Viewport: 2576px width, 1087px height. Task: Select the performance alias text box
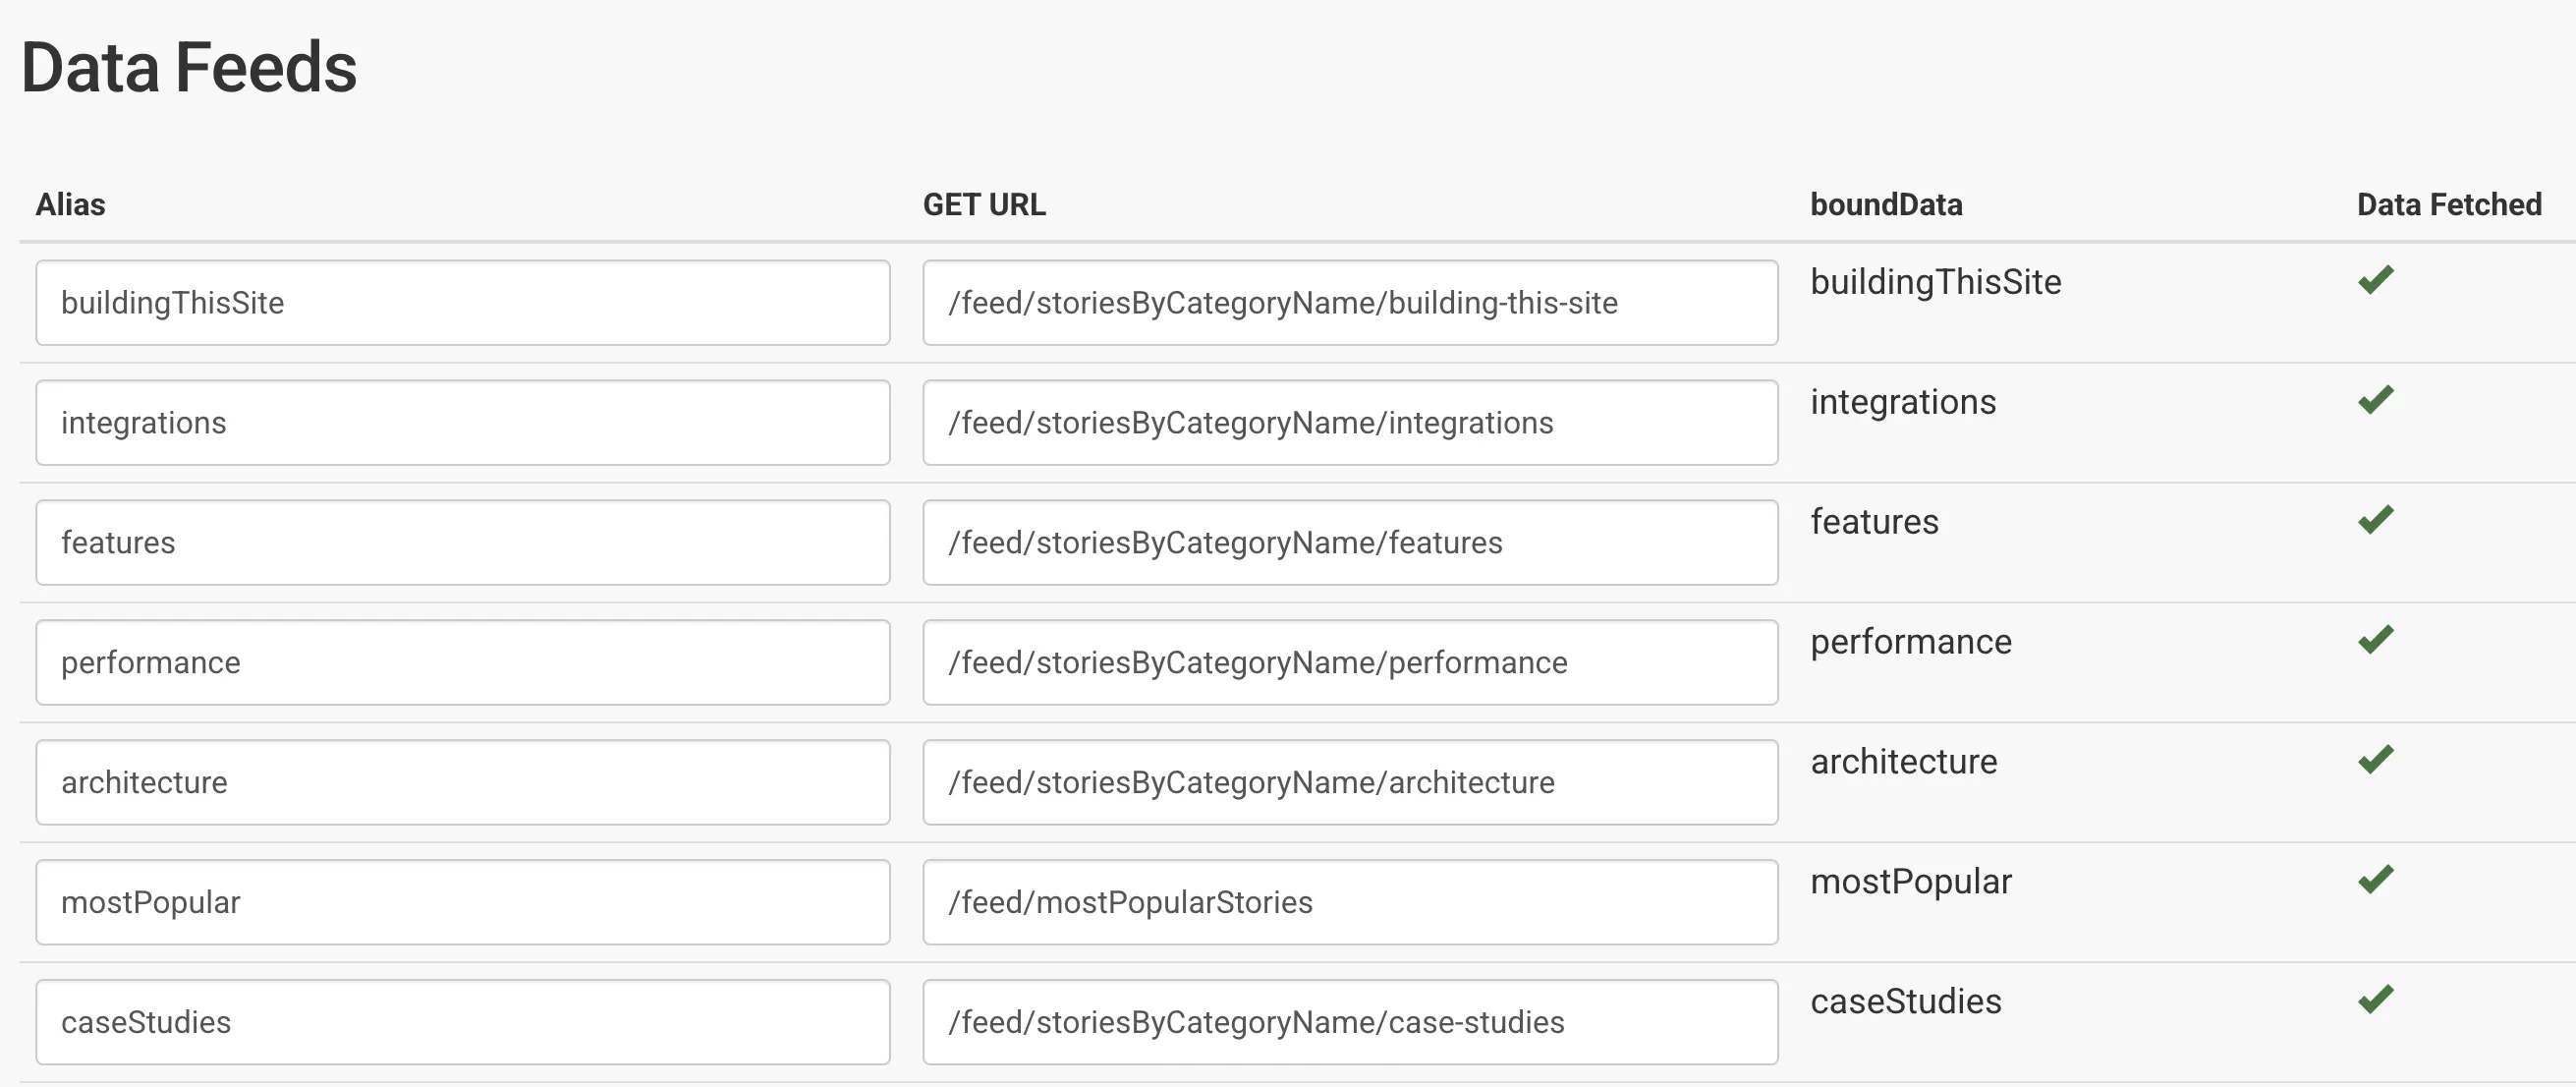[x=462, y=663]
